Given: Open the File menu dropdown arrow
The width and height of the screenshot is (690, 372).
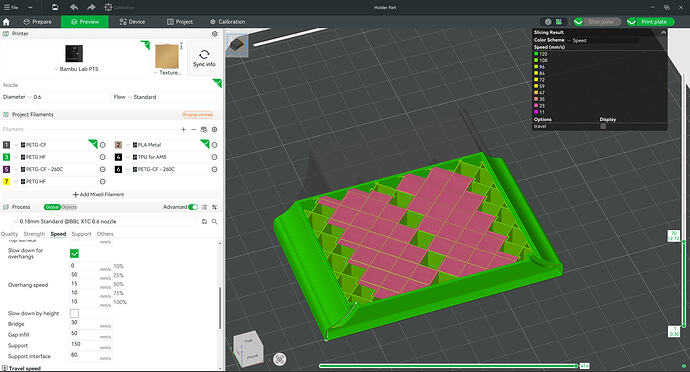Looking at the screenshot, I should point(30,7).
